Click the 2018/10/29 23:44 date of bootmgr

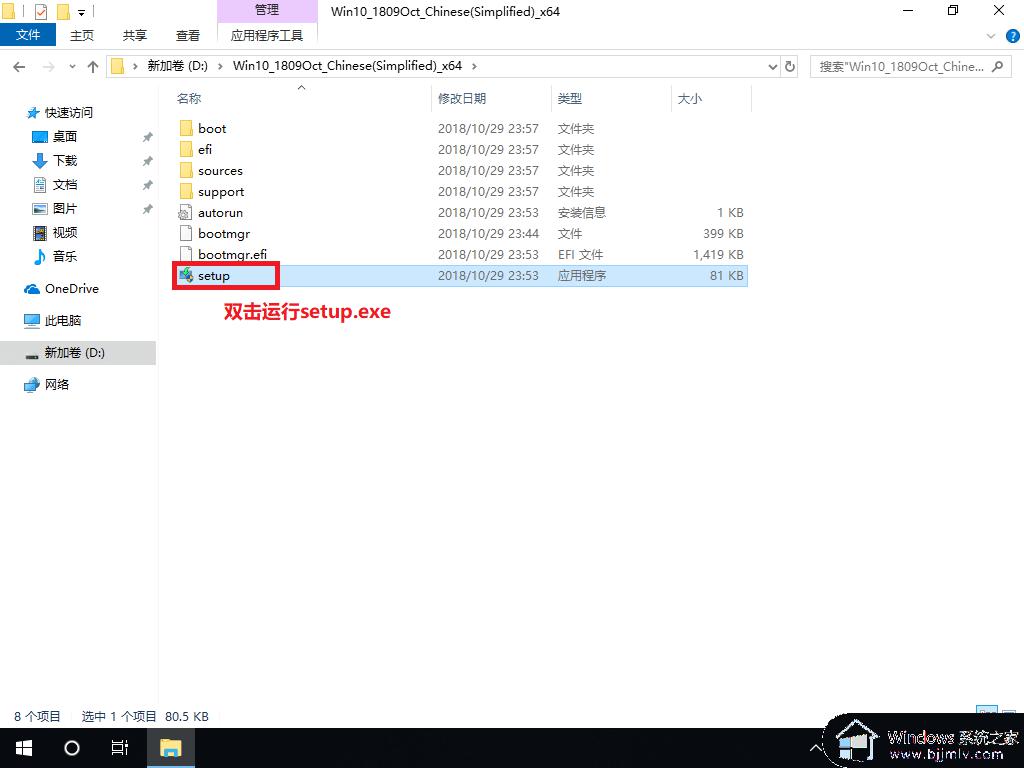click(488, 233)
